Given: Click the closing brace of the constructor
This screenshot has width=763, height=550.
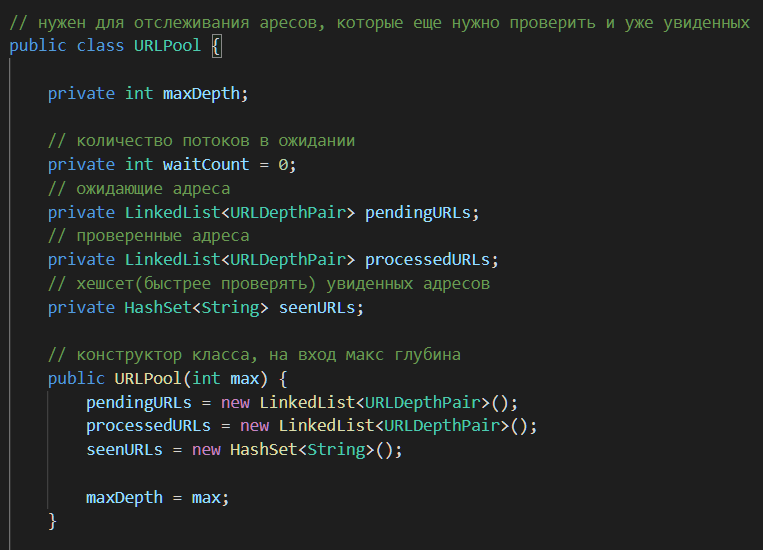Looking at the screenshot, I should pyautogui.click(x=52, y=521).
